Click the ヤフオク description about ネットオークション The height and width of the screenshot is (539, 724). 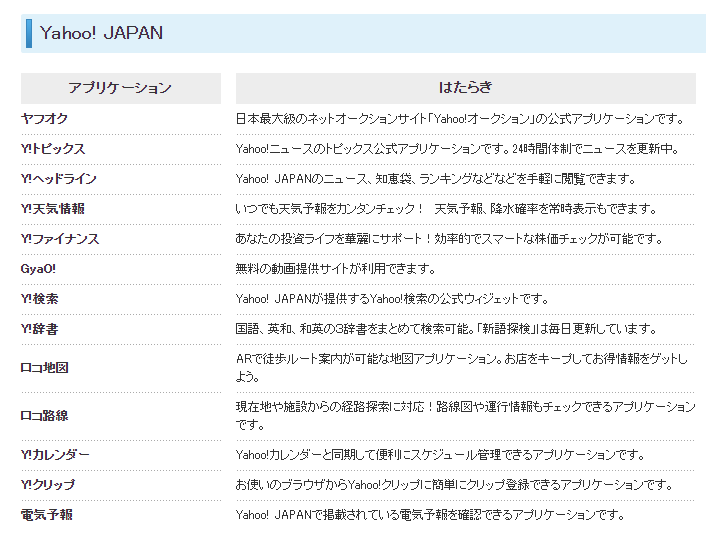pos(459,119)
